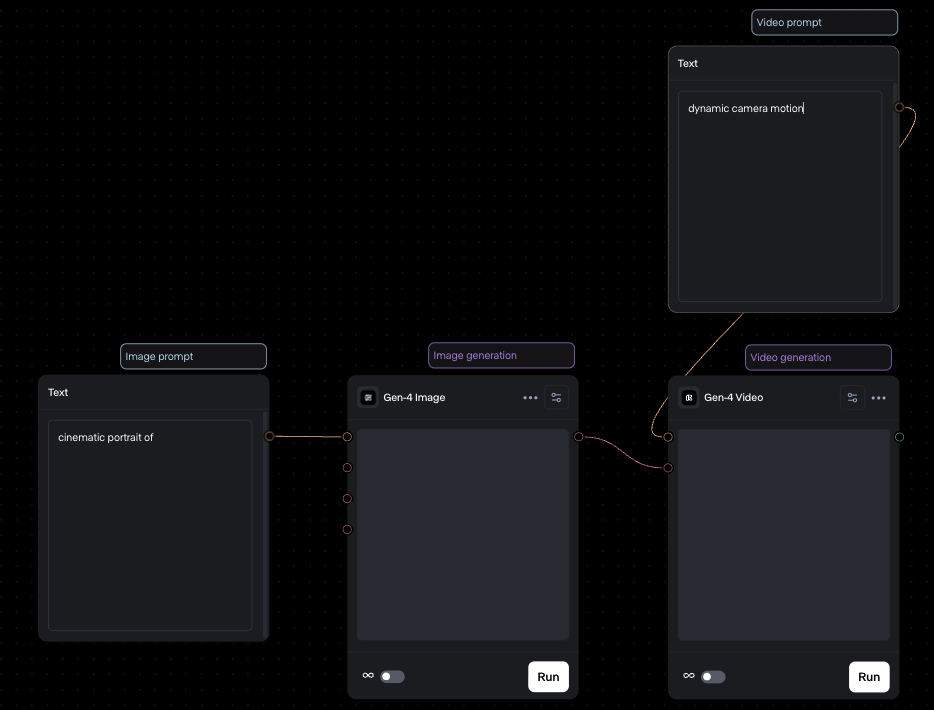Click output port of Gen-4 Video node
This screenshot has width=934, height=710.
click(899, 437)
